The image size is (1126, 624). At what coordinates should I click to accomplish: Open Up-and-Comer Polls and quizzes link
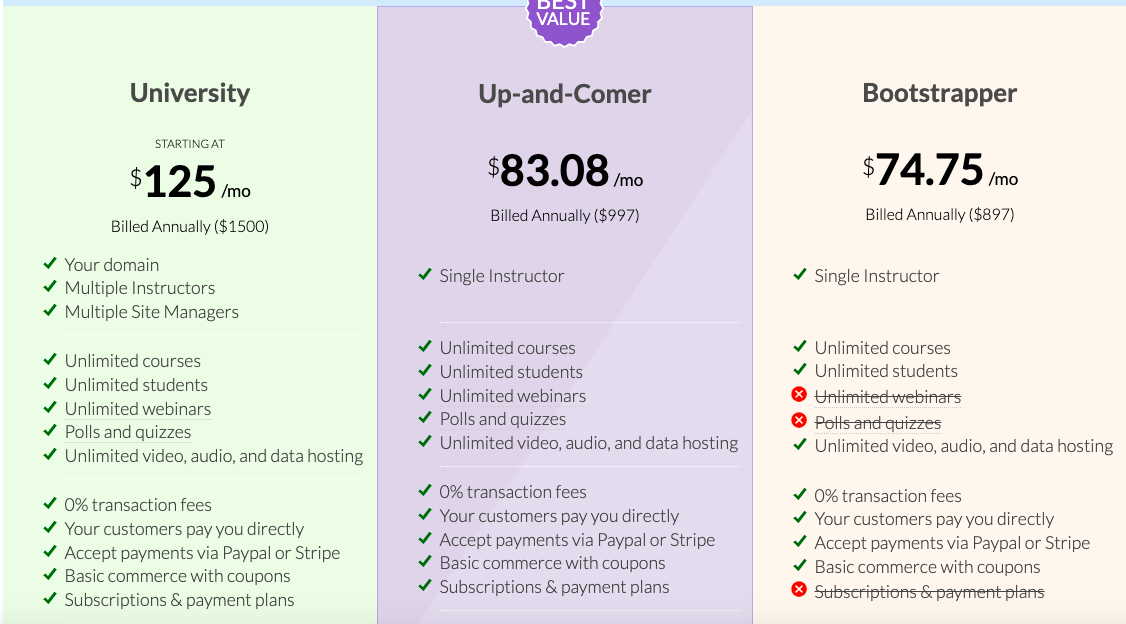[x=503, y=419]
